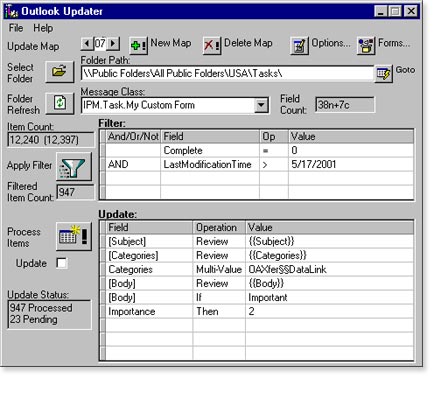Click the Operation column header in Update
Viewport: 435px width, 406px height.
[x=219, y=228]
